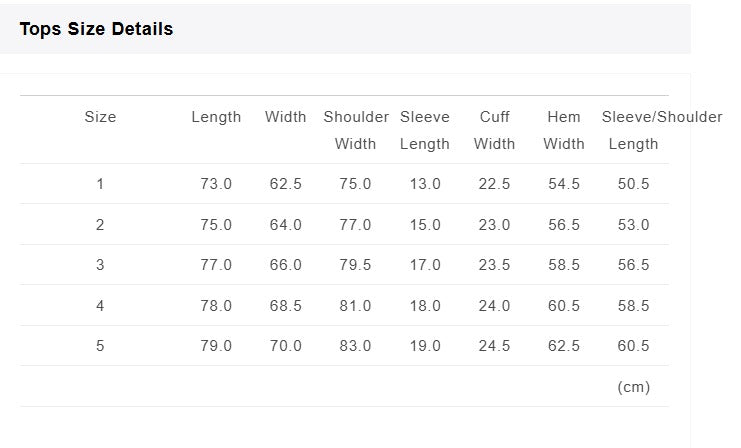Click size 1 row label

[x=100, y=184]
